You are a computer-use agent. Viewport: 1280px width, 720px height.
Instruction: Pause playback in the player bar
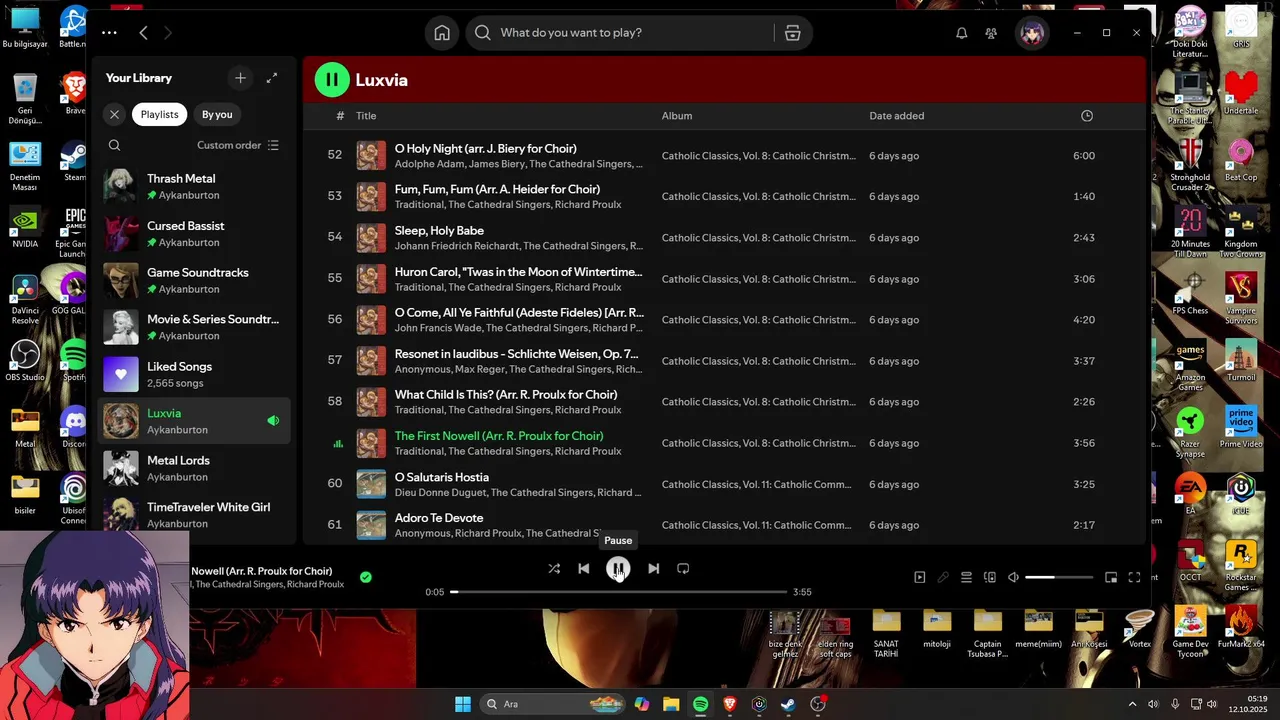tap(618, 568)
